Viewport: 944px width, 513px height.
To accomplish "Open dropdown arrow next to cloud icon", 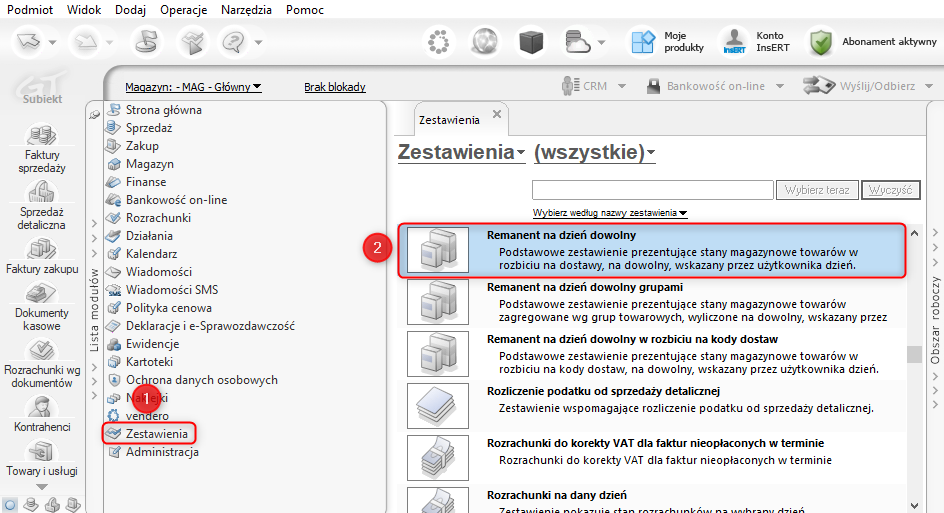I will click(x=601, y=43).
